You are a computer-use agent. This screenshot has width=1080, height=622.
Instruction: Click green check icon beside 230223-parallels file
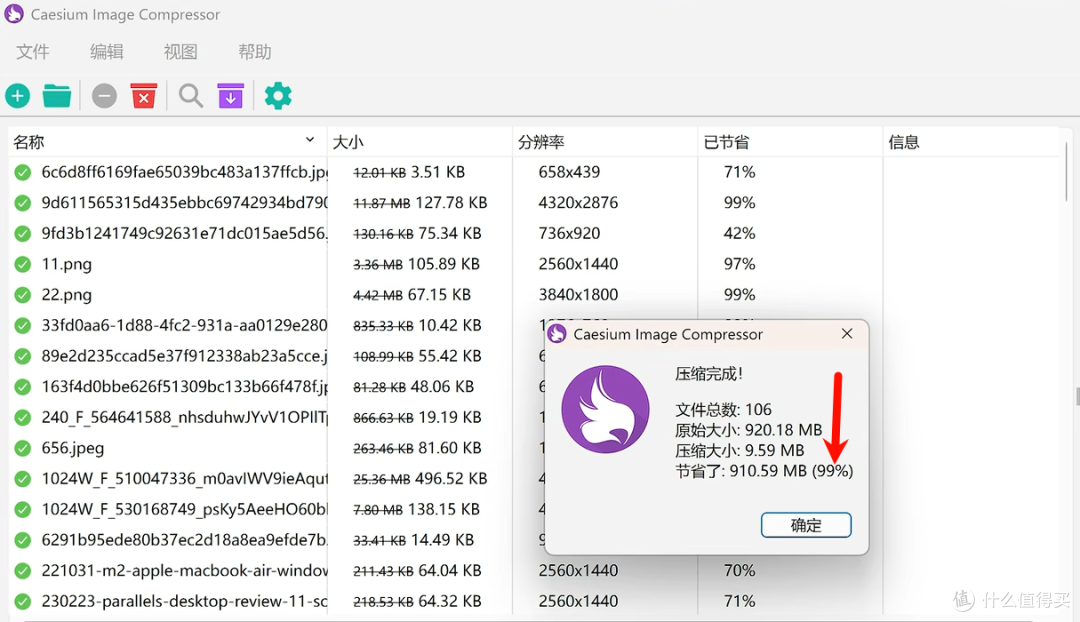point(23,601)
